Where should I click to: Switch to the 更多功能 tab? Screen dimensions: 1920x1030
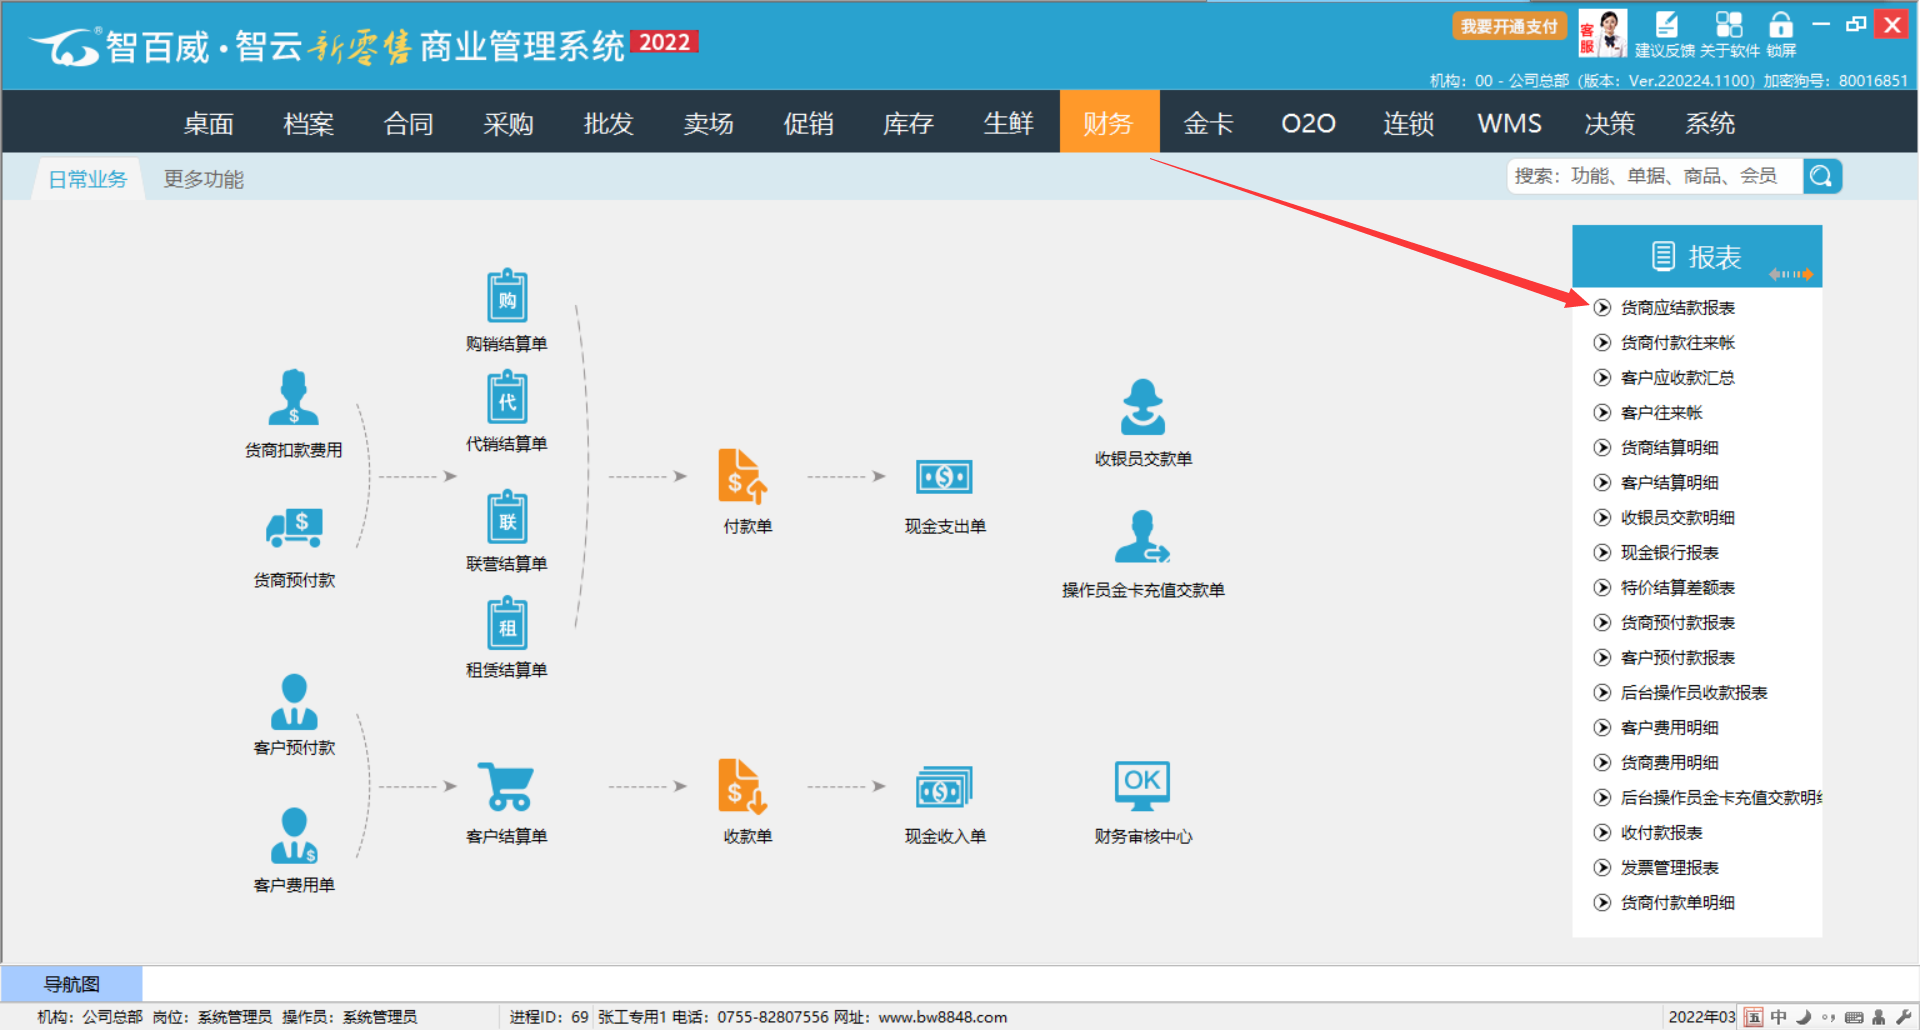pyautogui.click(x=204, y=179)
